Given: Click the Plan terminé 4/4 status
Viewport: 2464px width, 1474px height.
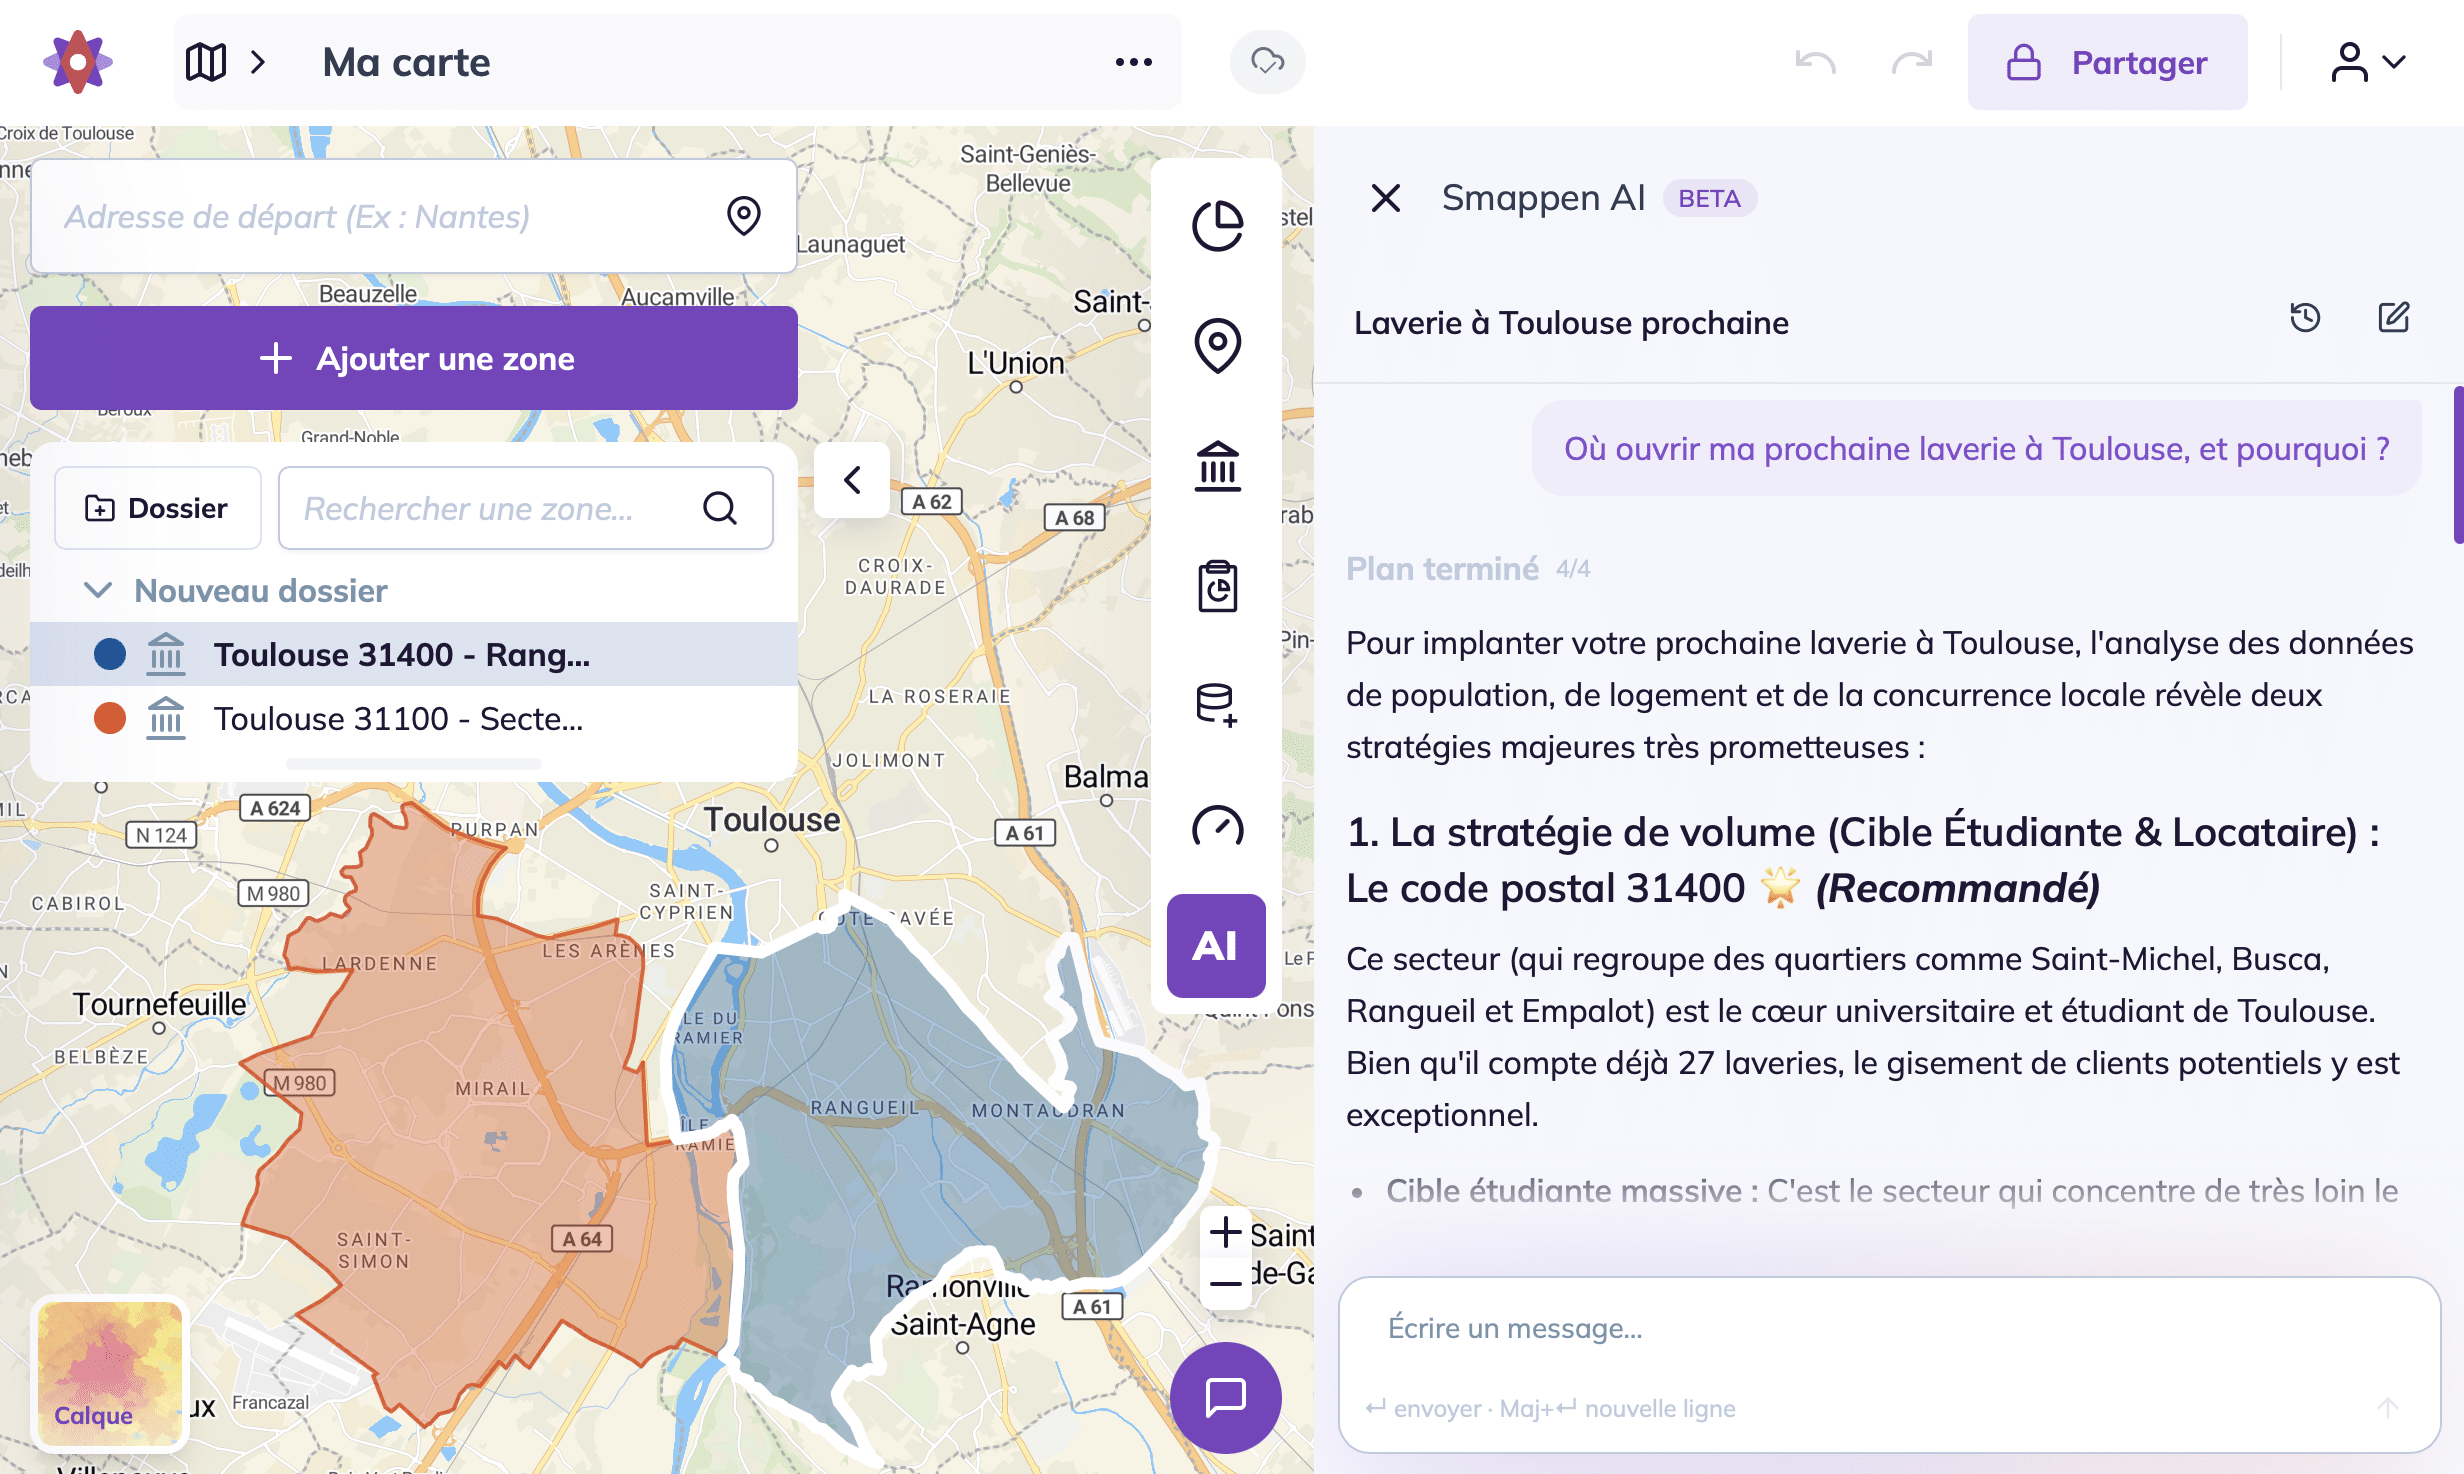Looking at the screenshot, I should tap(1468, 568).
